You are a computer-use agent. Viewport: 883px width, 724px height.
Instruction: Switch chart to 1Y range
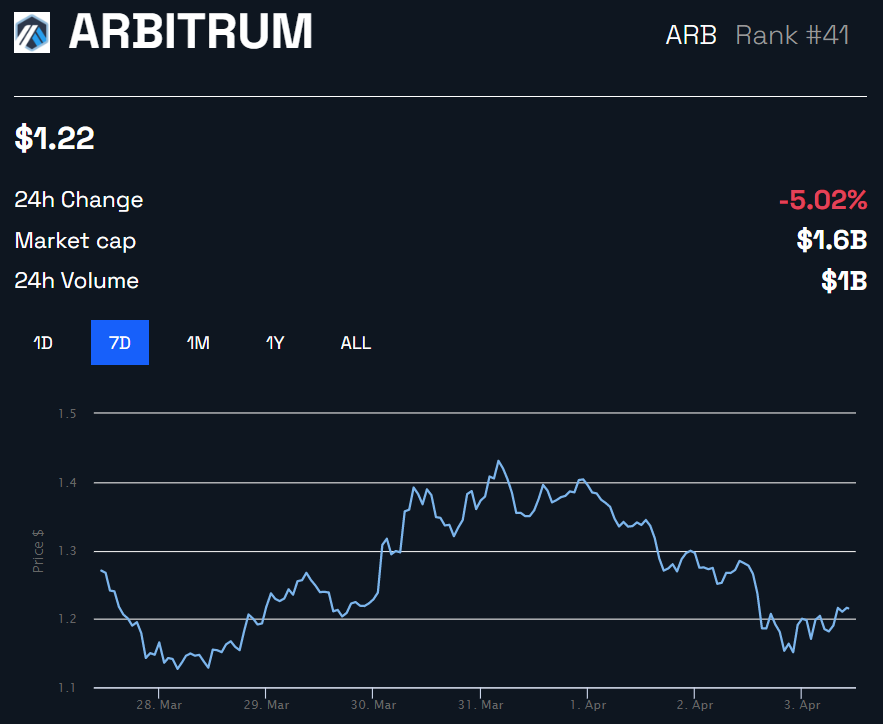(275, 342)
